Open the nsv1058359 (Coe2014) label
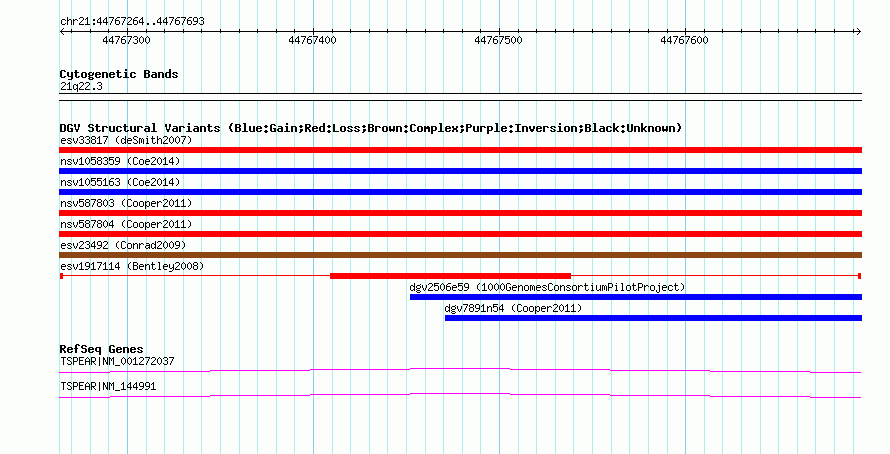The width and height of the screenshot is (890, 454). 120,161
